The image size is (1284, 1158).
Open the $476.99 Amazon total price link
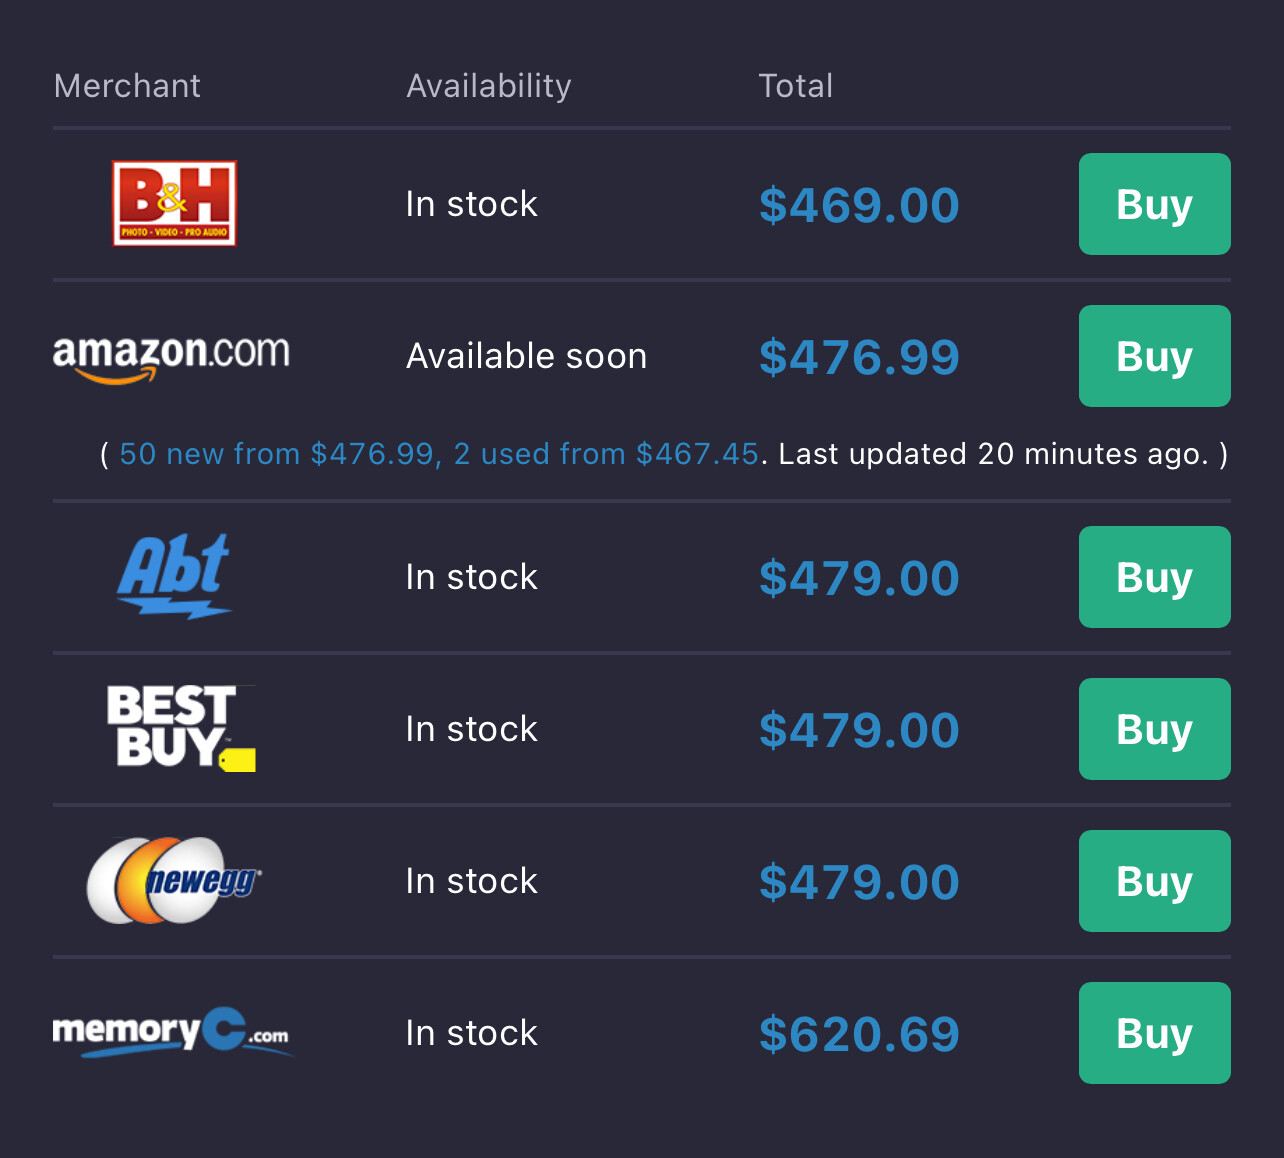click(x=858, y=357)
